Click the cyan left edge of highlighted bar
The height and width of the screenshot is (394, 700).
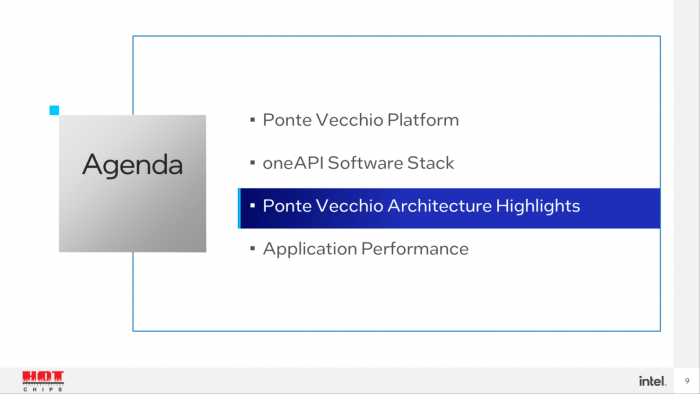click(x=239, y=208)
